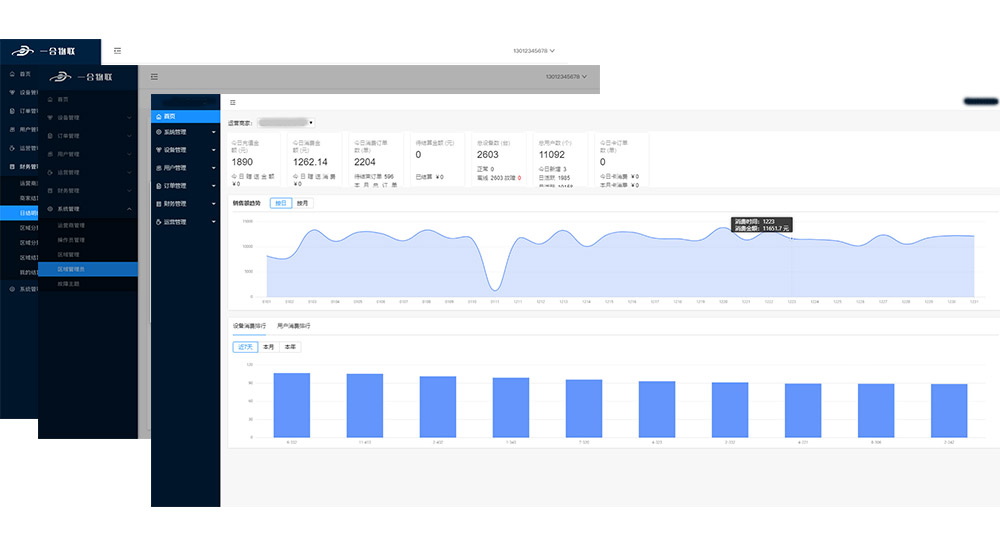Click the 设备管理 wifi icon in the front sidebar

[x=158, y=150]
